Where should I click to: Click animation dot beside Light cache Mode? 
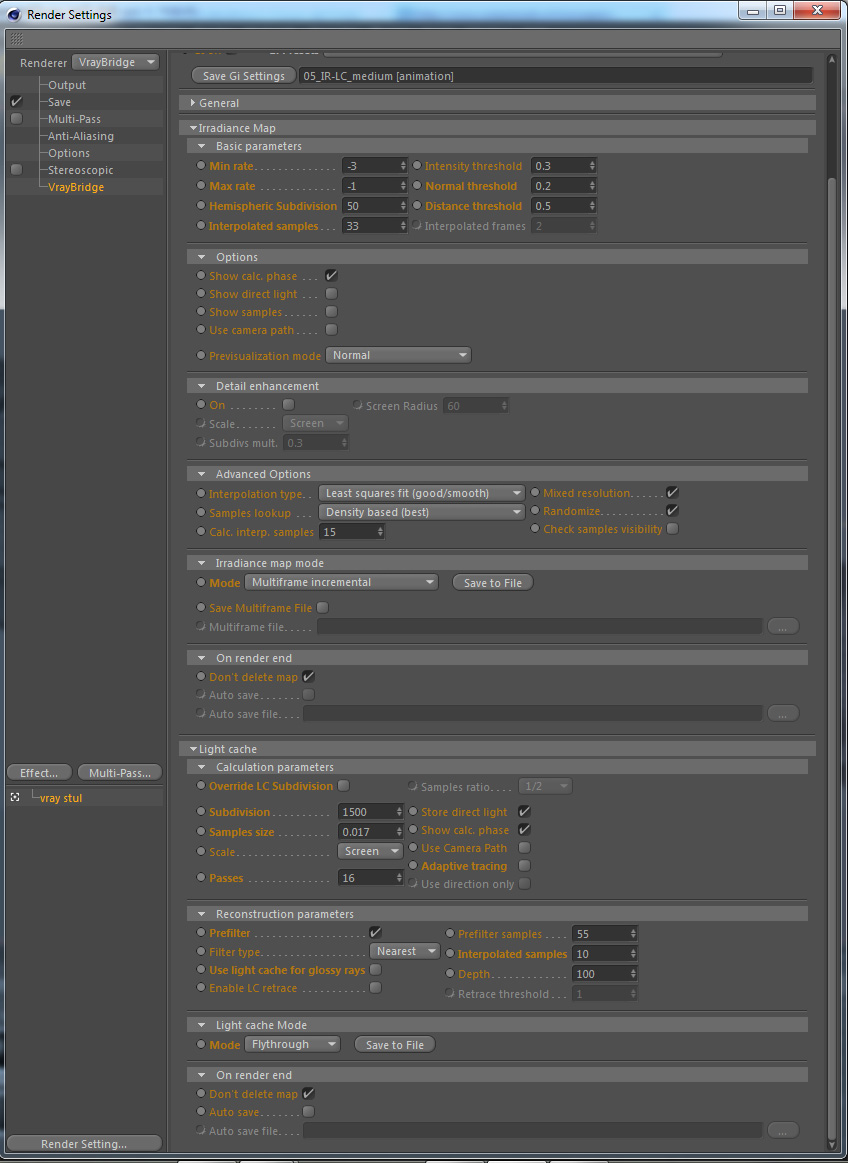(x=201, y=1044)
